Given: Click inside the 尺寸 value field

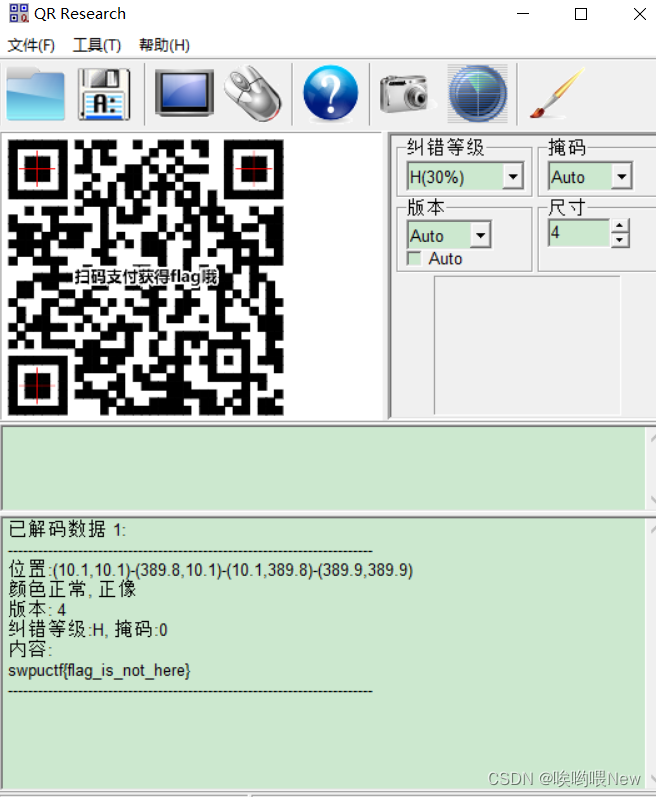Looking at the screenshot, I should (x=579, y=233).
